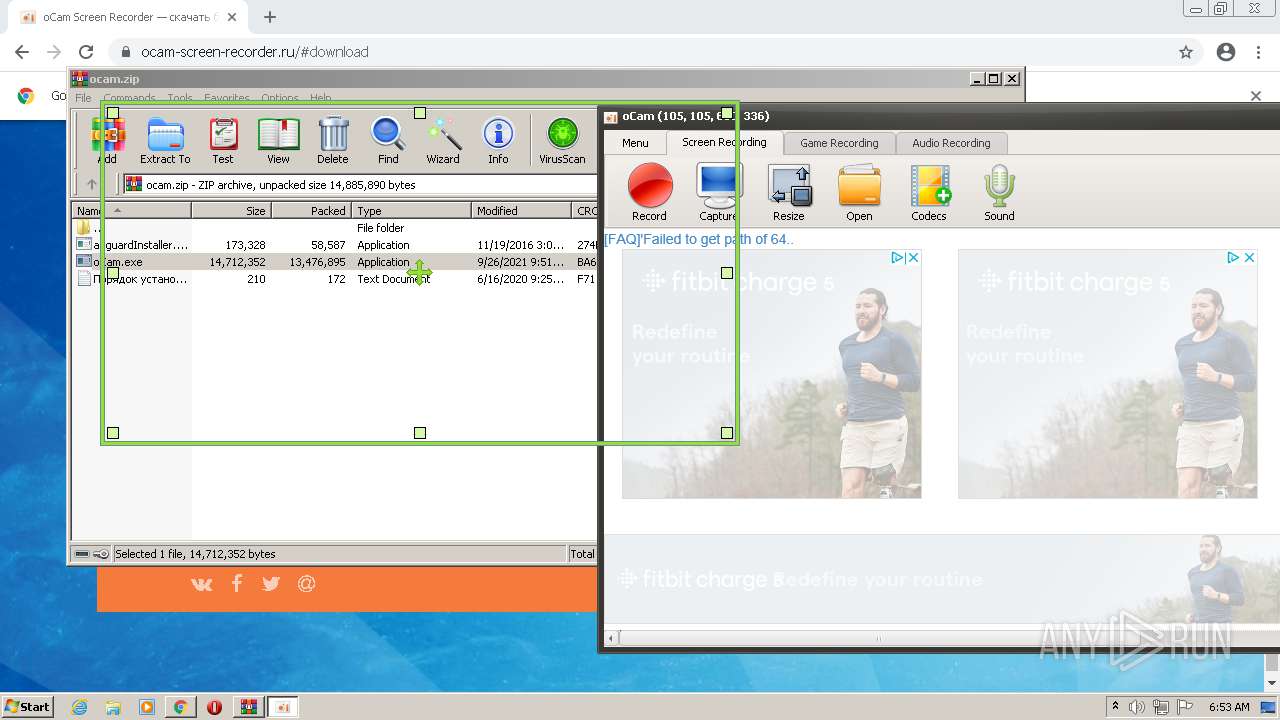Select the ocam.exe file row
The width and height of the screenshot is (1280, 720).
click(335, 262)
